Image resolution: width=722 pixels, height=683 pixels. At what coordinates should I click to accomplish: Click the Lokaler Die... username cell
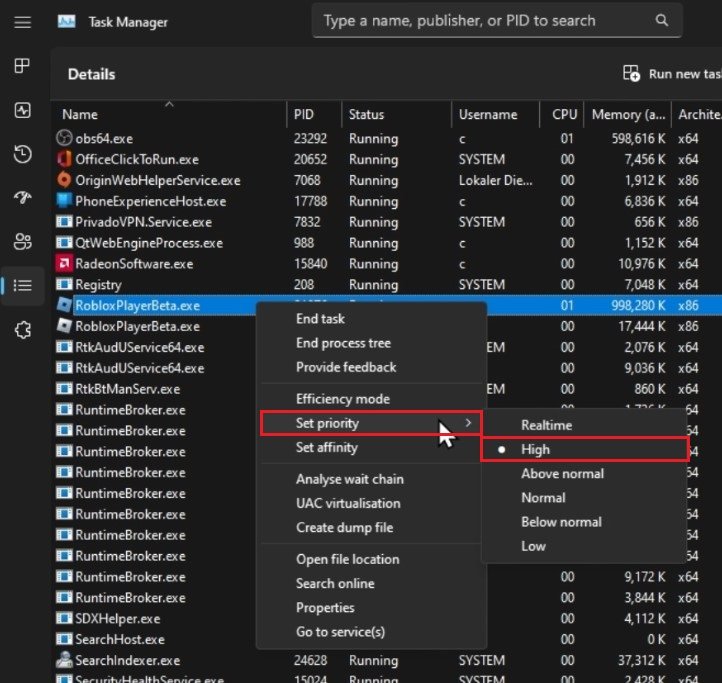click(495, 180)
